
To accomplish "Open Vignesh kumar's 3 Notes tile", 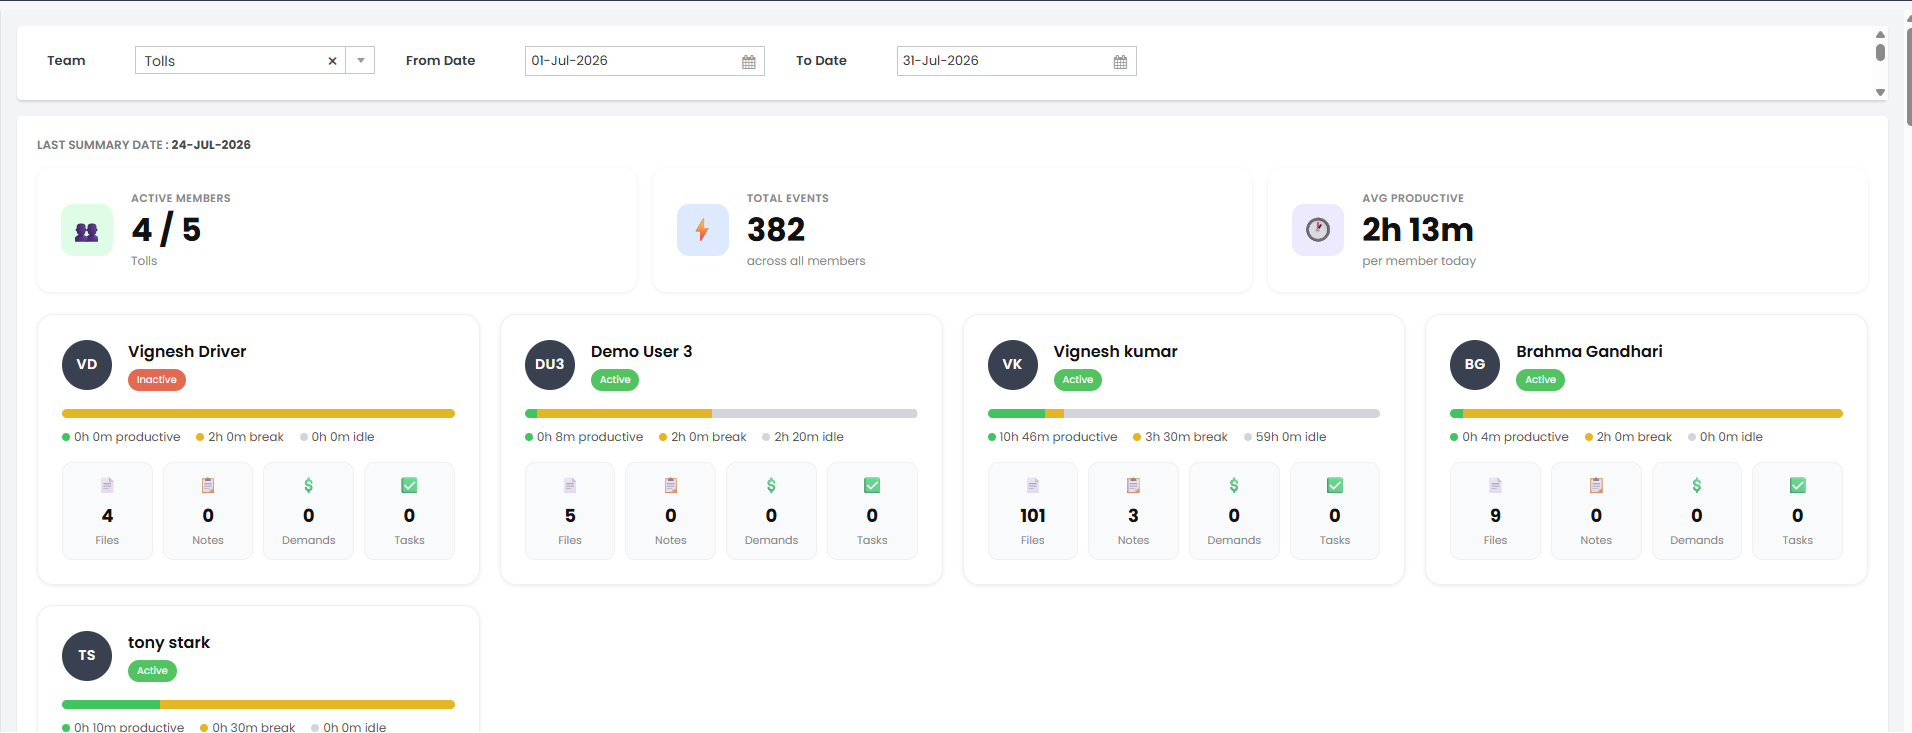I will [1133, 511].
